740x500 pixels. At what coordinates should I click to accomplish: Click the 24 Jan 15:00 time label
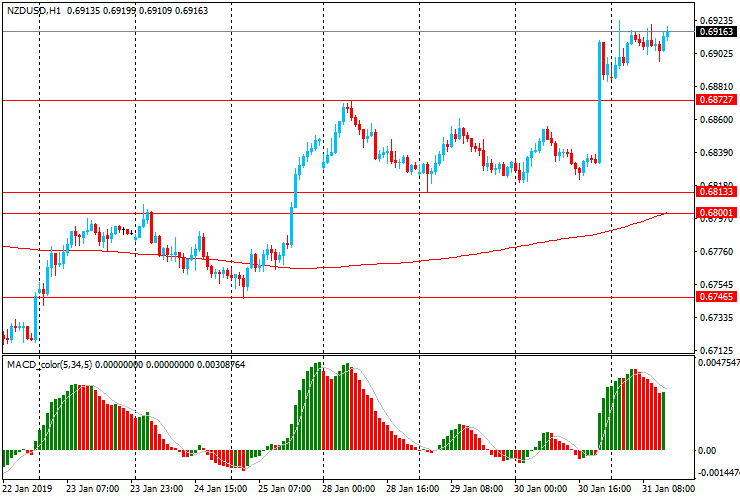(220, 489)
